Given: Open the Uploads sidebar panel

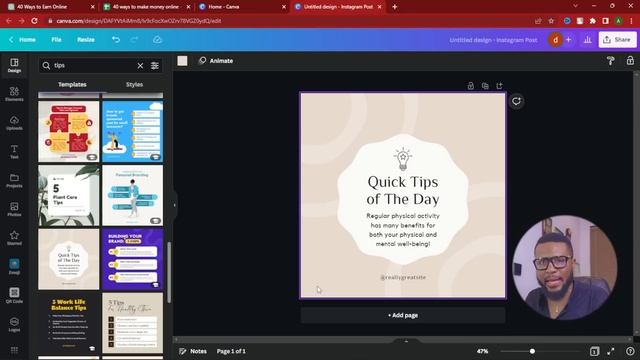Looking at the screenshot, I should tap(14, 123).
